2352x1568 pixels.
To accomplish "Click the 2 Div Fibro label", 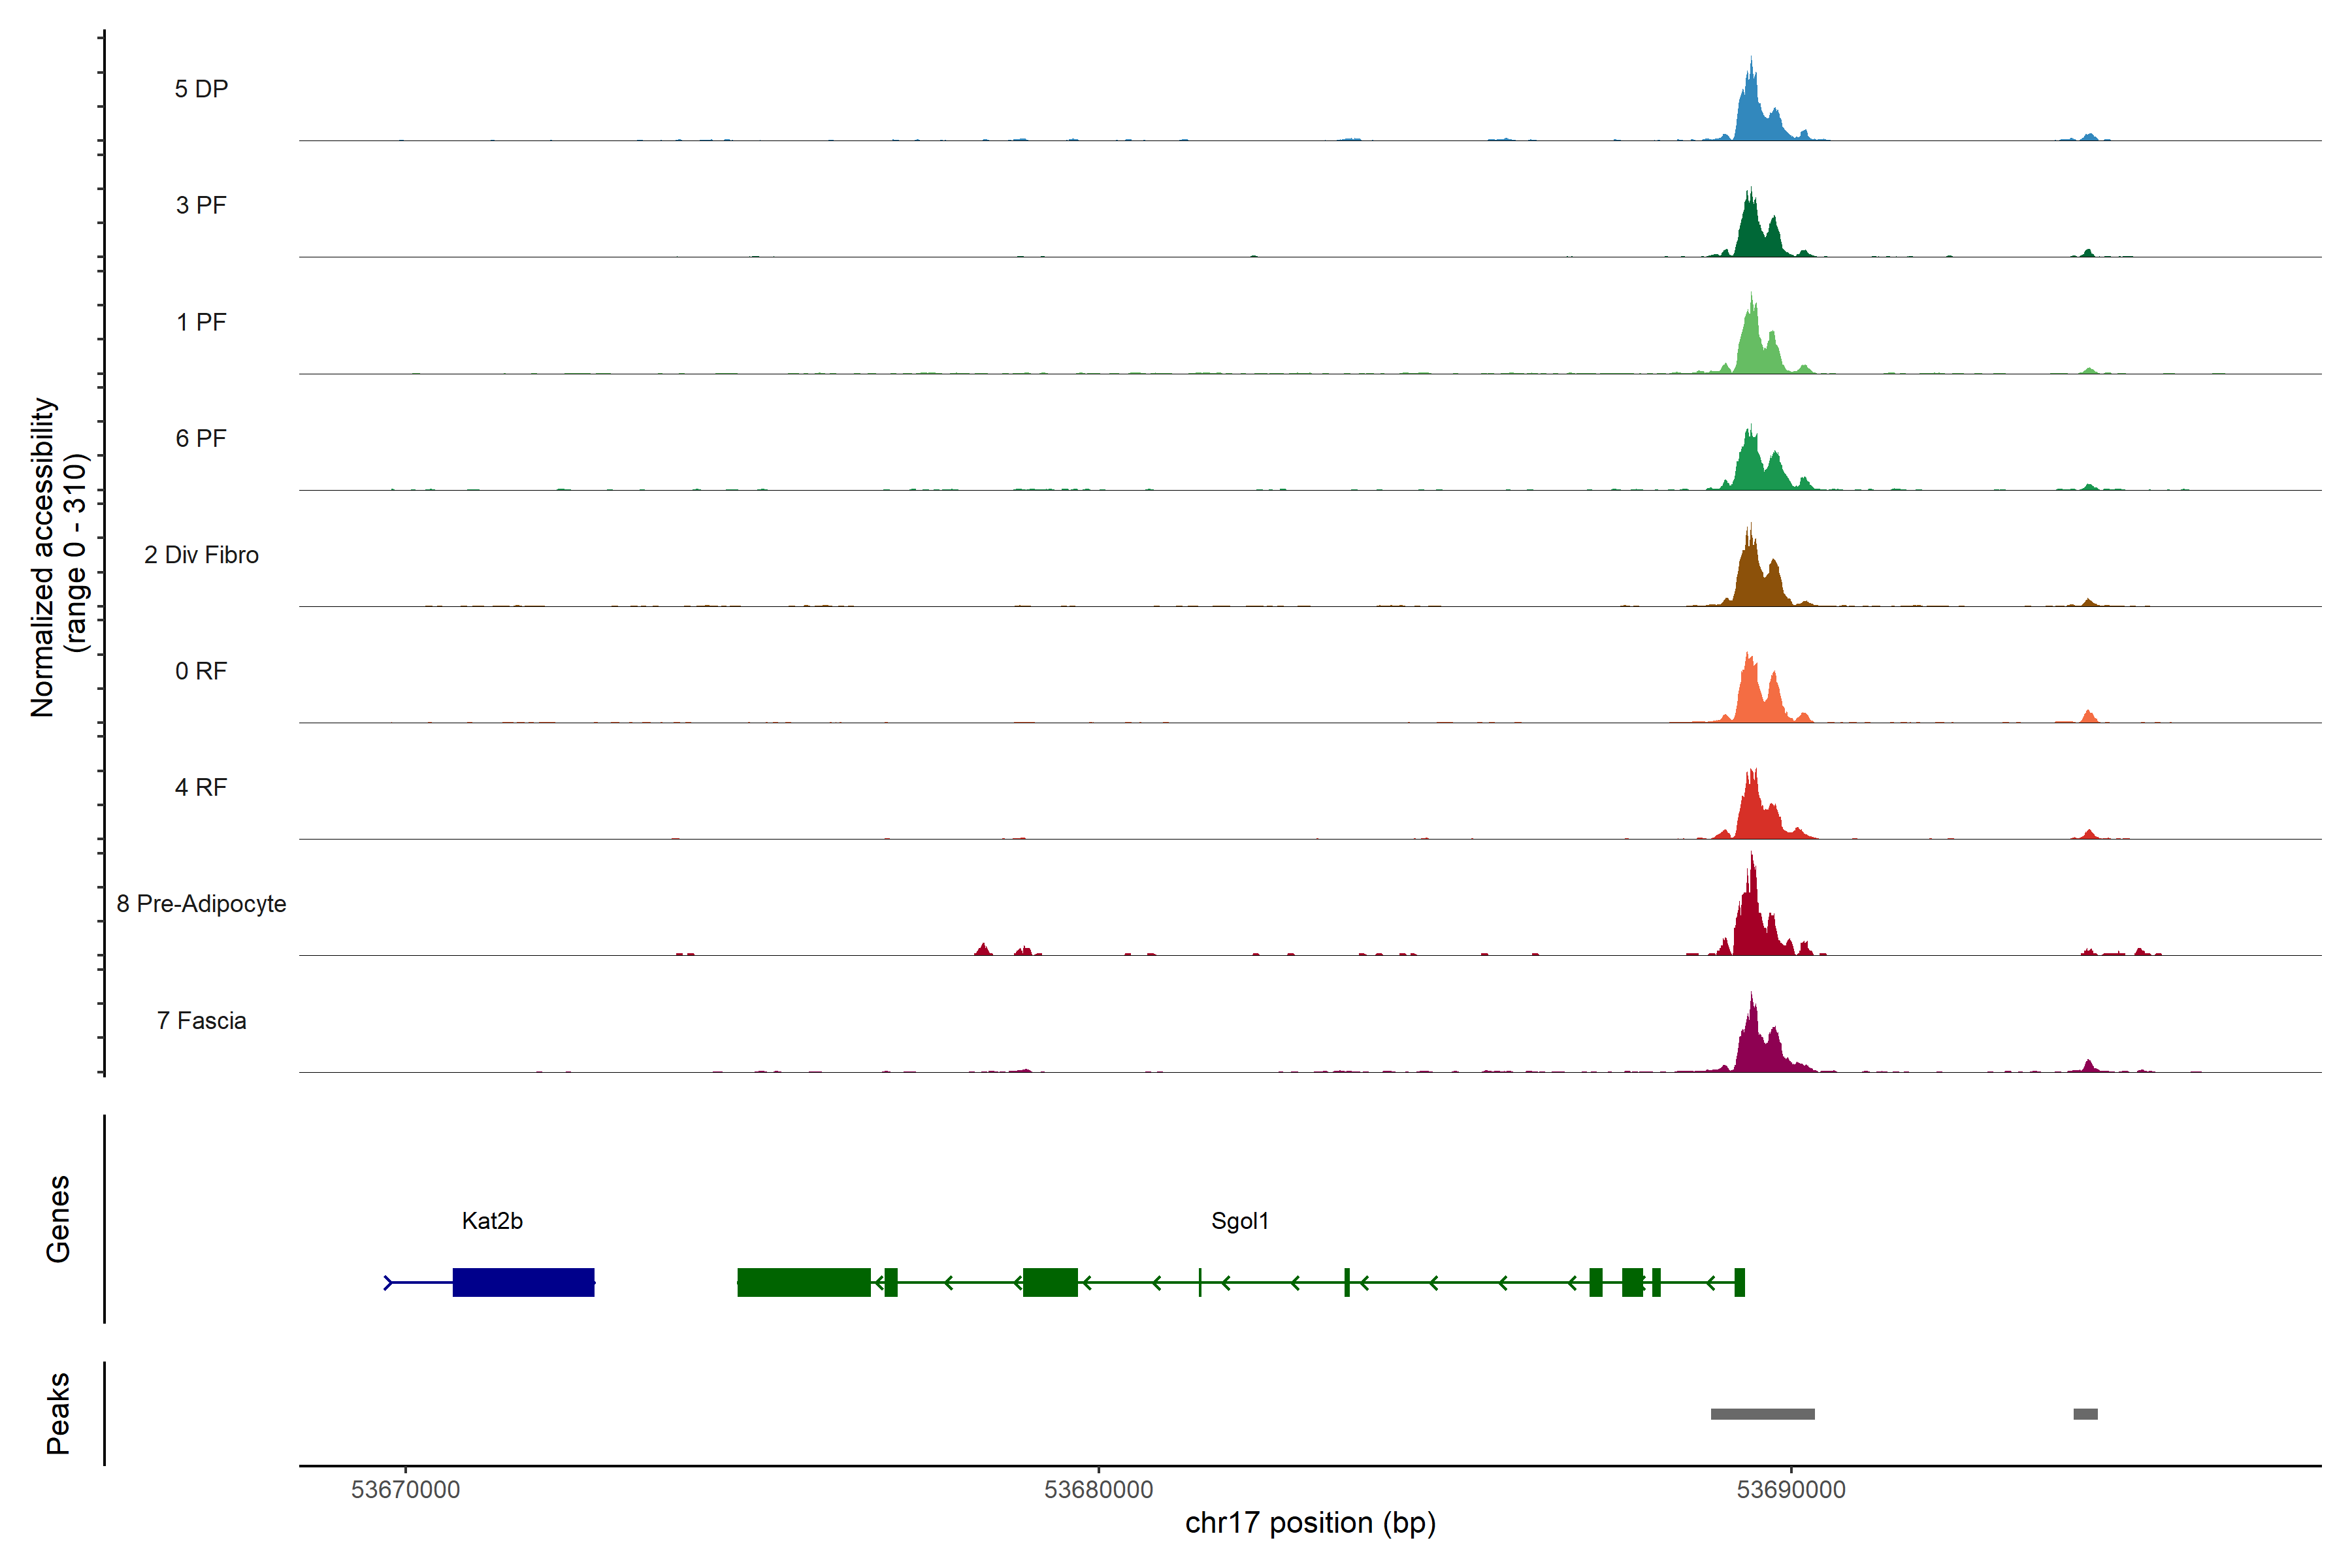I will click(201, 554).
